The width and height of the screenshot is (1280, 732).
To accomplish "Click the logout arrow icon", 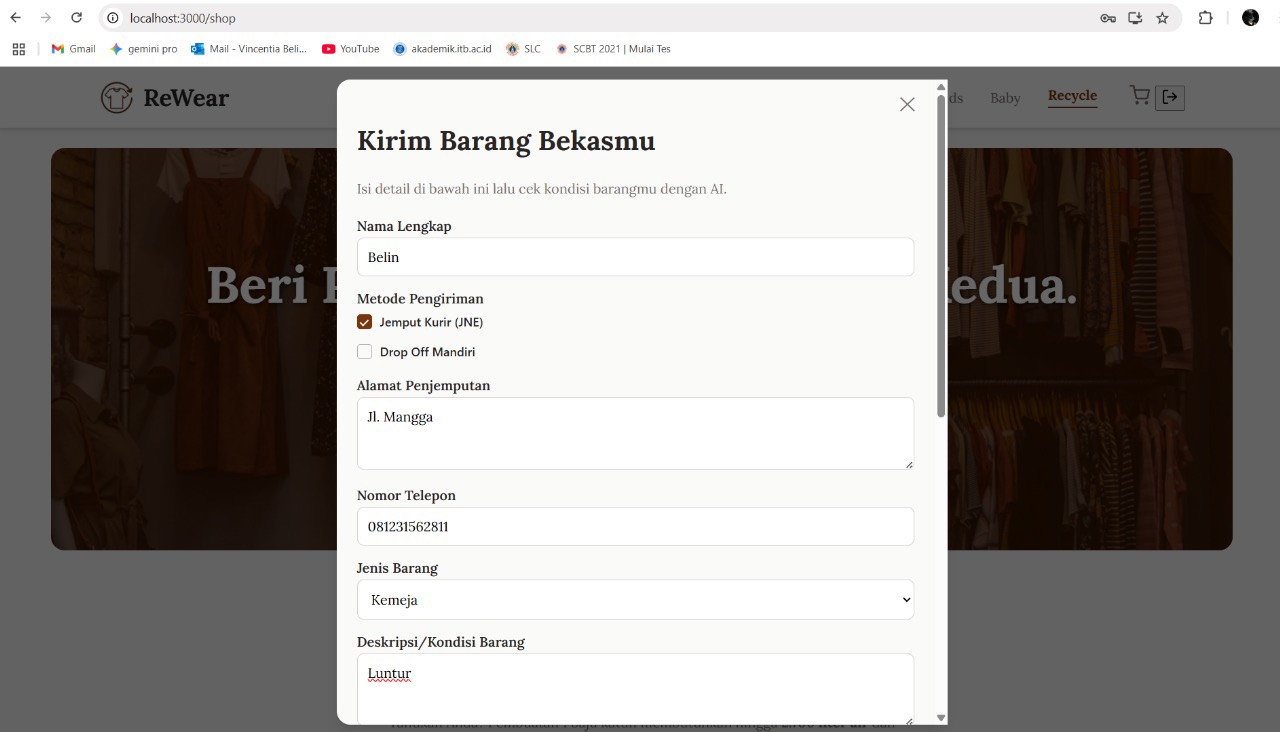I will coord(1170,97).
